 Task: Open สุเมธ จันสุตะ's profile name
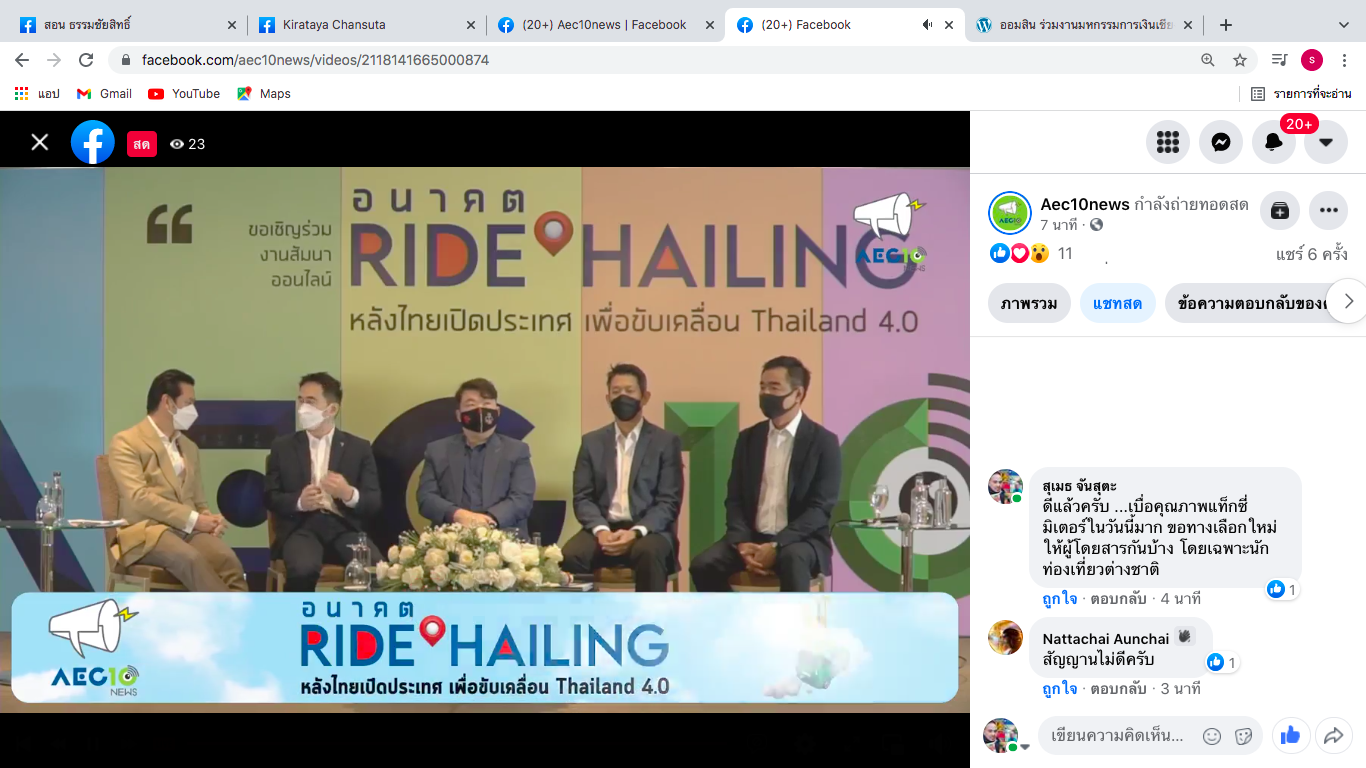click(1079, 487)
